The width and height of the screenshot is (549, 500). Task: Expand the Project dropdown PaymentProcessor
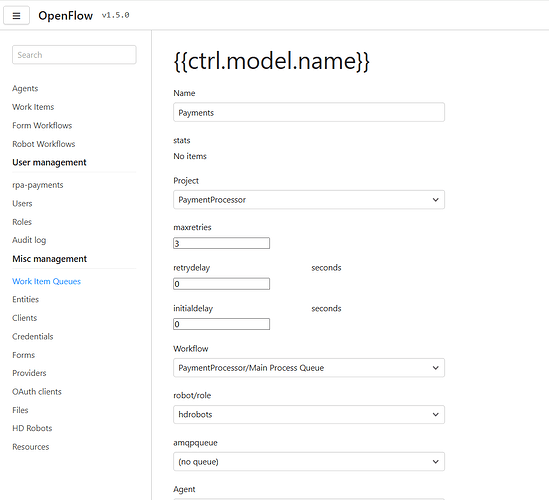[309, 200]
